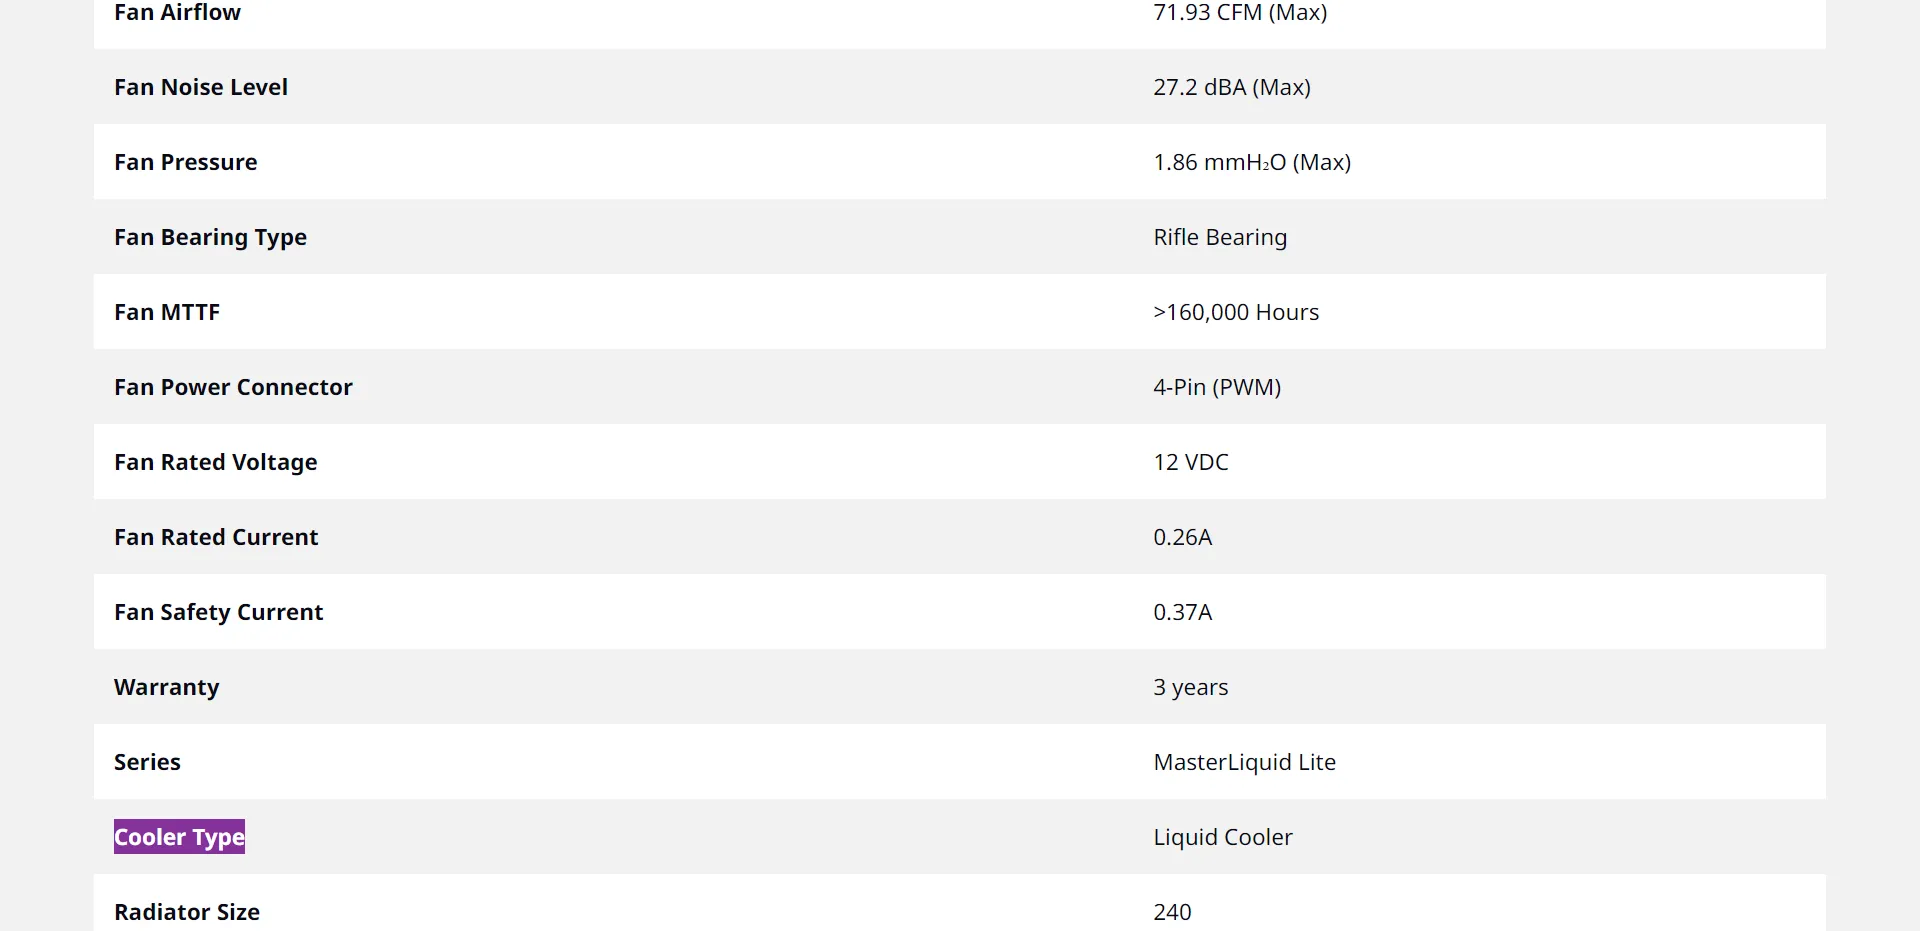Click the 3 years warranty value
1920x931 pixels.
point(1191,687)
